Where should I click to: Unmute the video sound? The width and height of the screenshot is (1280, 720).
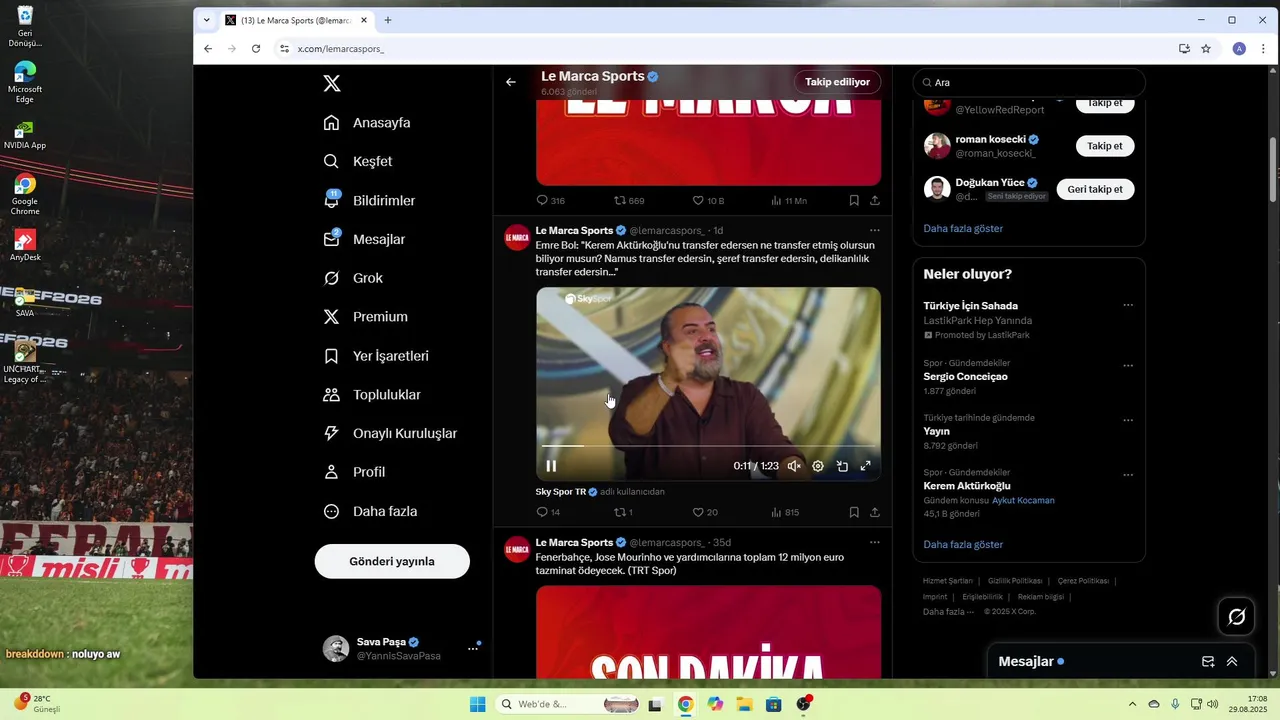coord(794,466)
